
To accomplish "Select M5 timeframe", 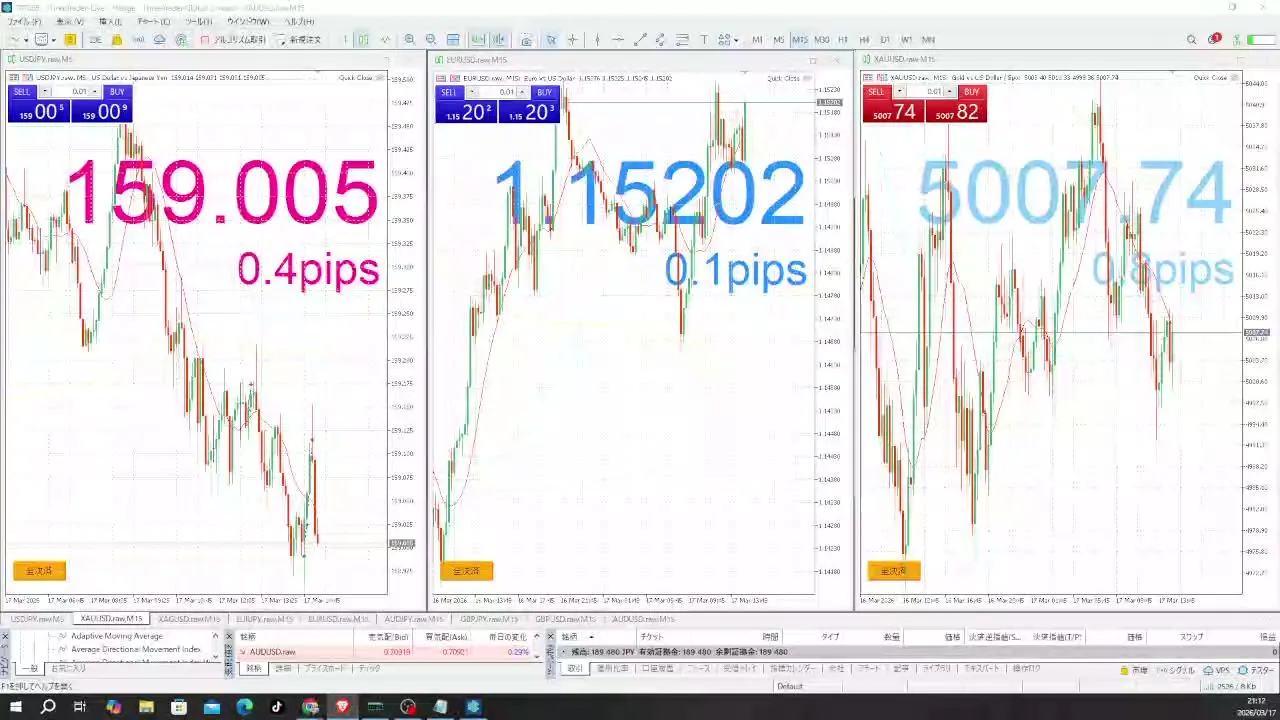I will pos(778,40).
